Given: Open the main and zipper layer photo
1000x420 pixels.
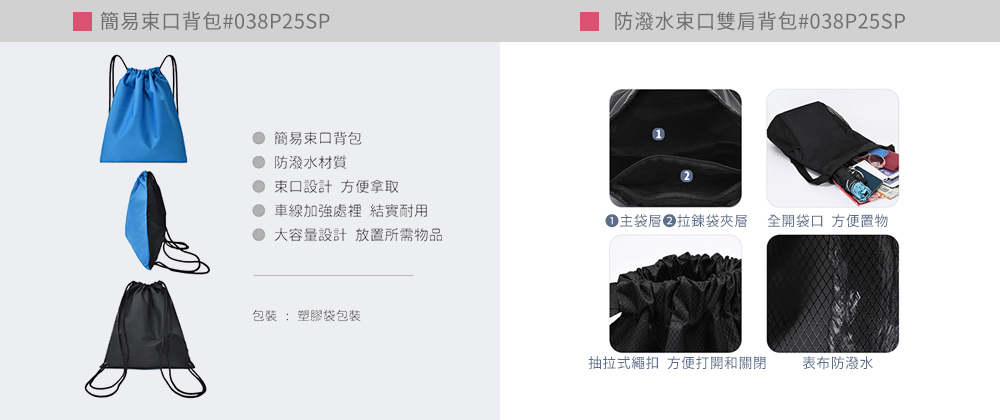Looking at the screenshot, I should (675, 148).
